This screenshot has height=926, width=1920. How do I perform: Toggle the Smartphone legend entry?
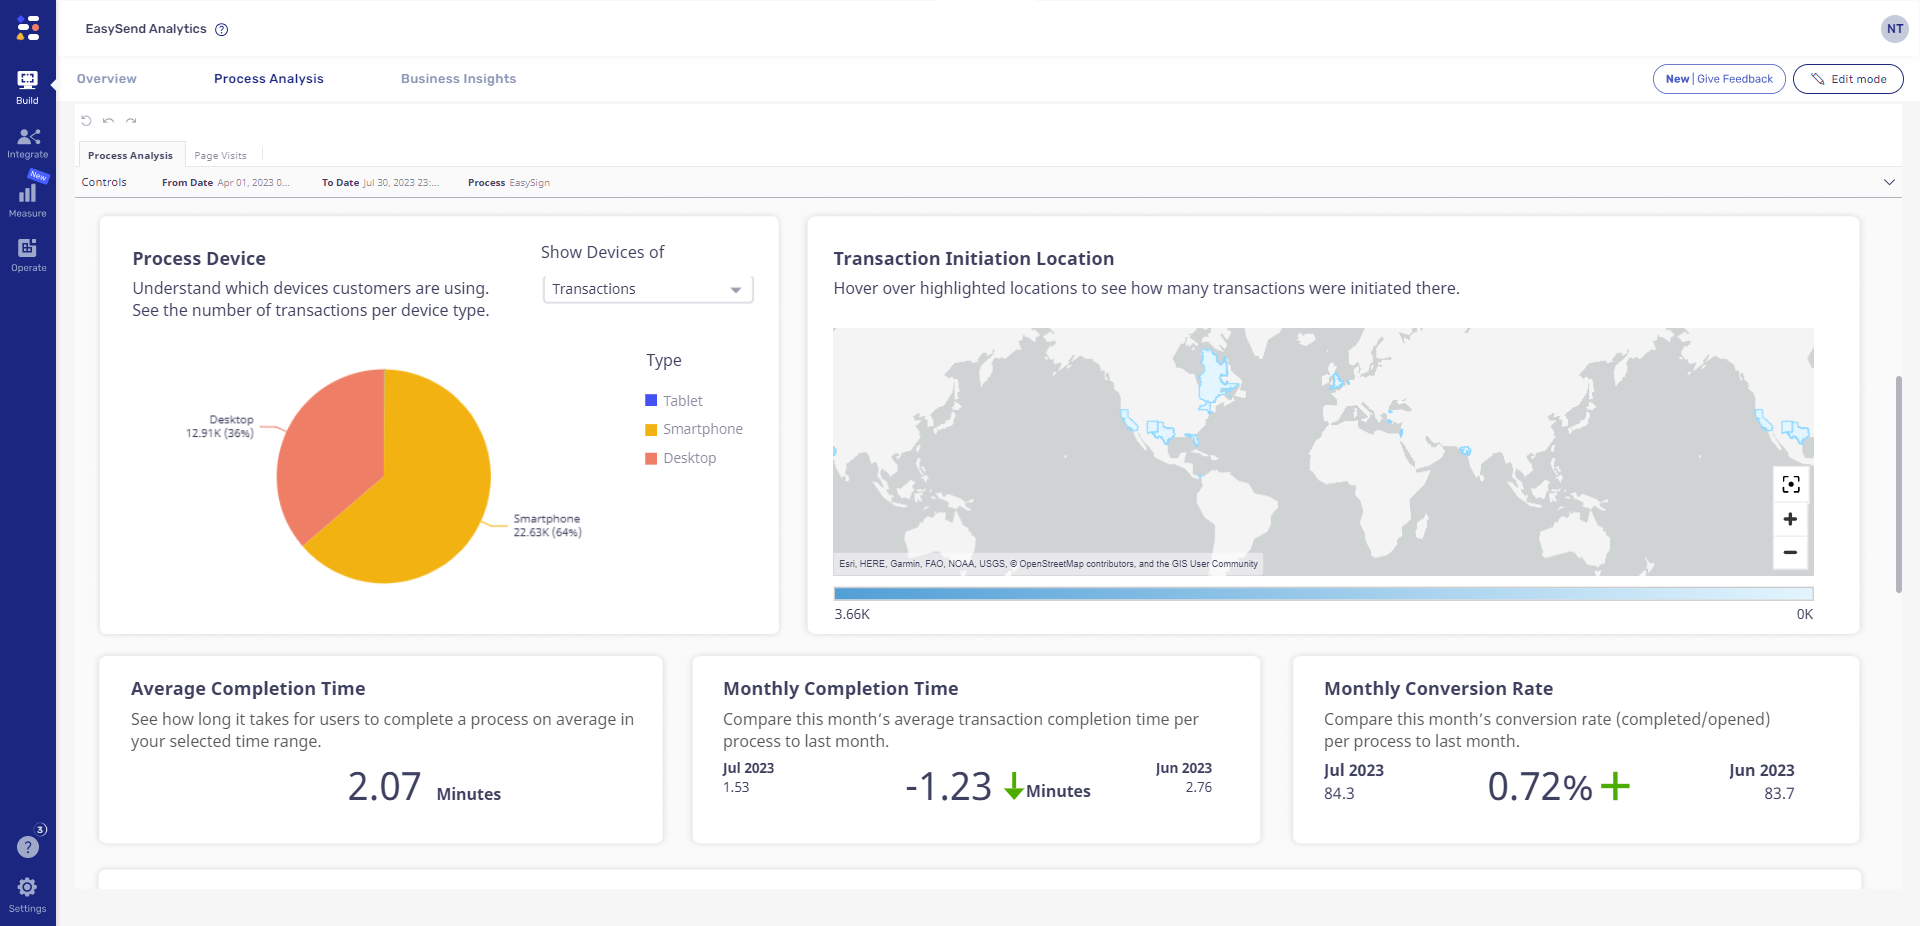coord(694,429)
